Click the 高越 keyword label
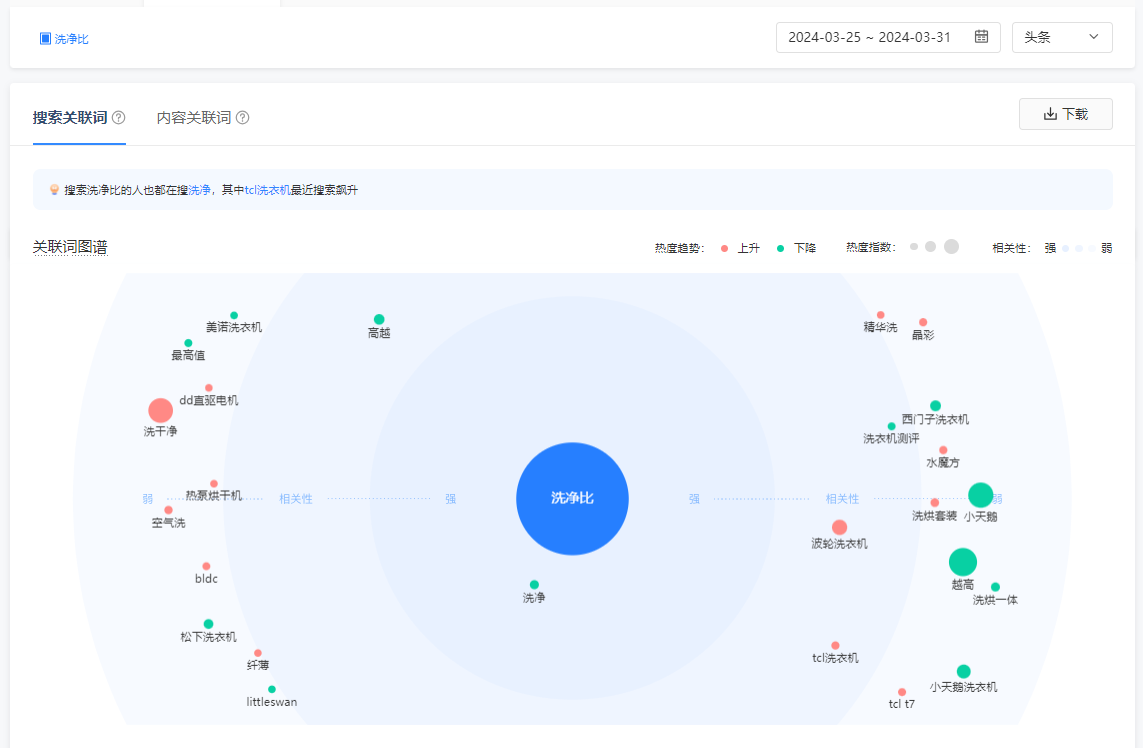 click(379, 333)
